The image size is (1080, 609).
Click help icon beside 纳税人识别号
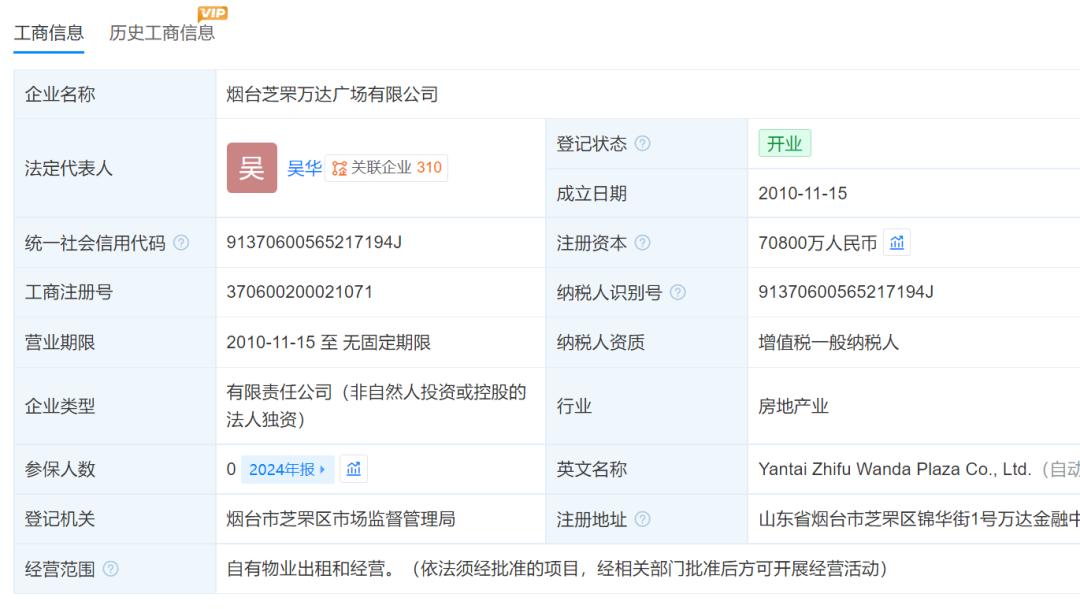point(678,292)
